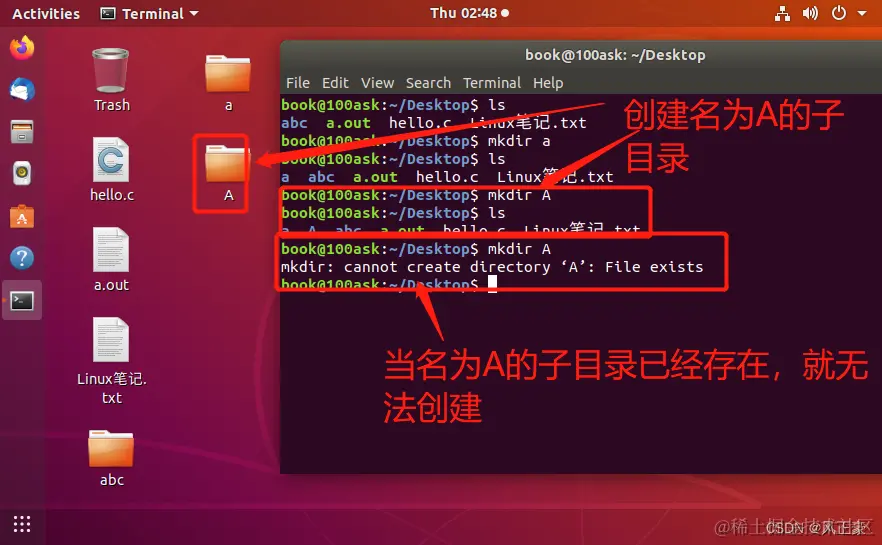Open the system menu power arrow
882x545 pixels.
(861, 13)
